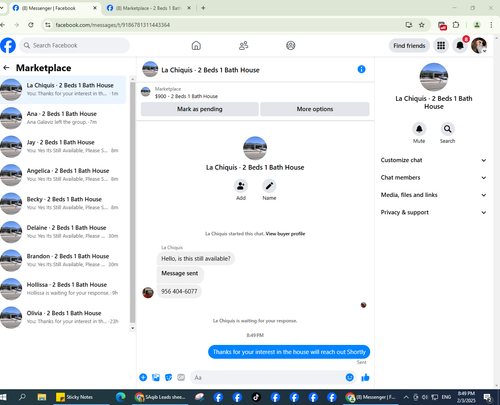The image size is (500, 405).
Task: Choose a GIF icon in composer
Action: pos(181,377)
